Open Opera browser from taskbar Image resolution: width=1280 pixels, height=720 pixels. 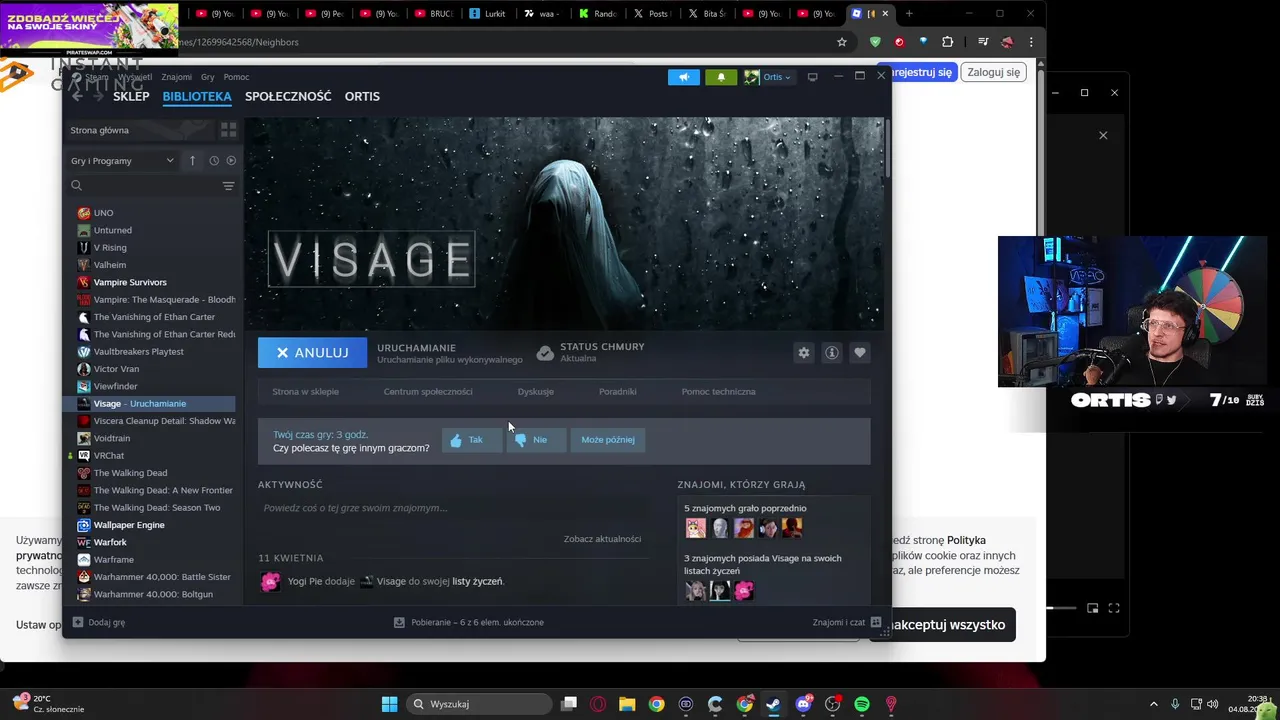click(x=598, y=704)
